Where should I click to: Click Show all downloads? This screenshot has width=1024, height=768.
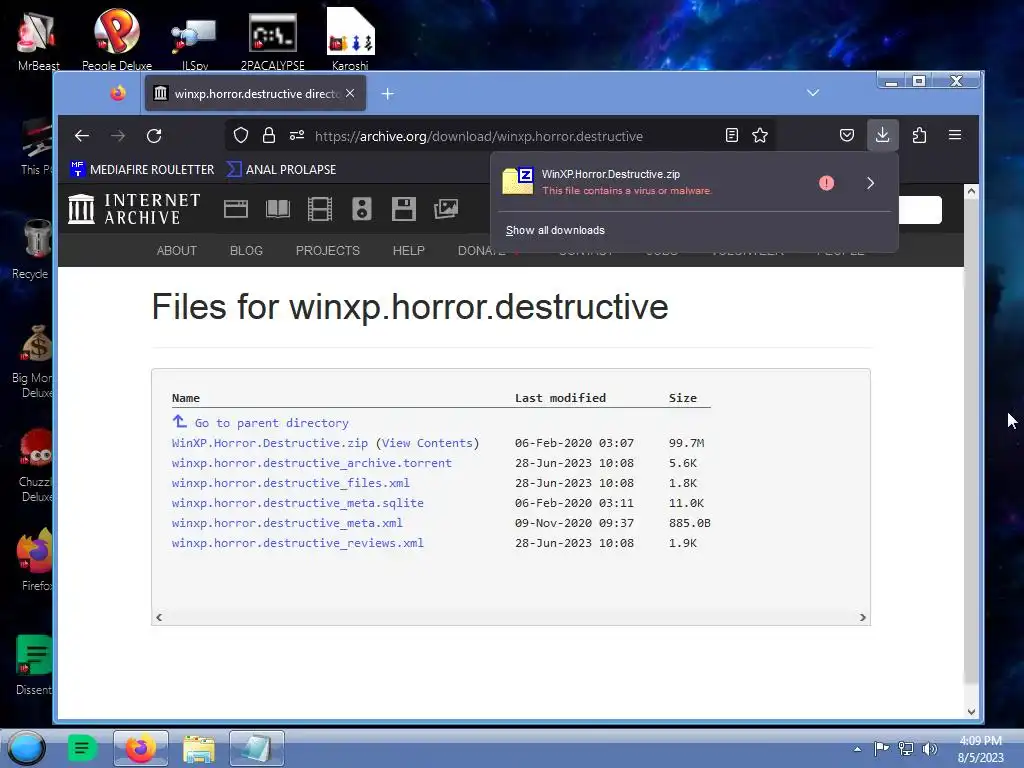point(555,230)
